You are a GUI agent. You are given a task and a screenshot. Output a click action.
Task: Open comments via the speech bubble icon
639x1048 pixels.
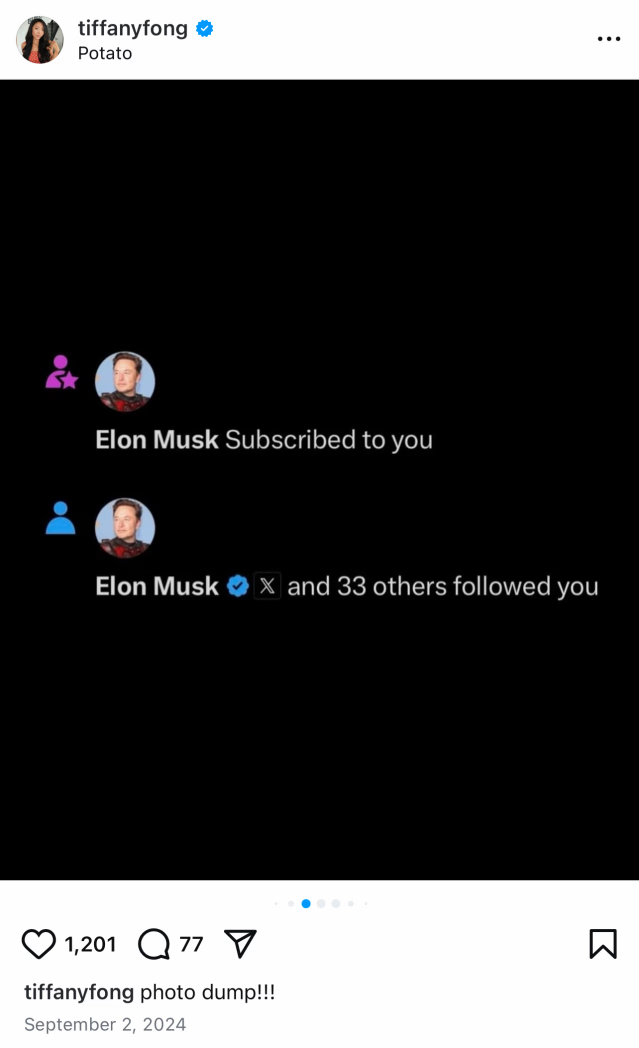(x=154, y=944)
